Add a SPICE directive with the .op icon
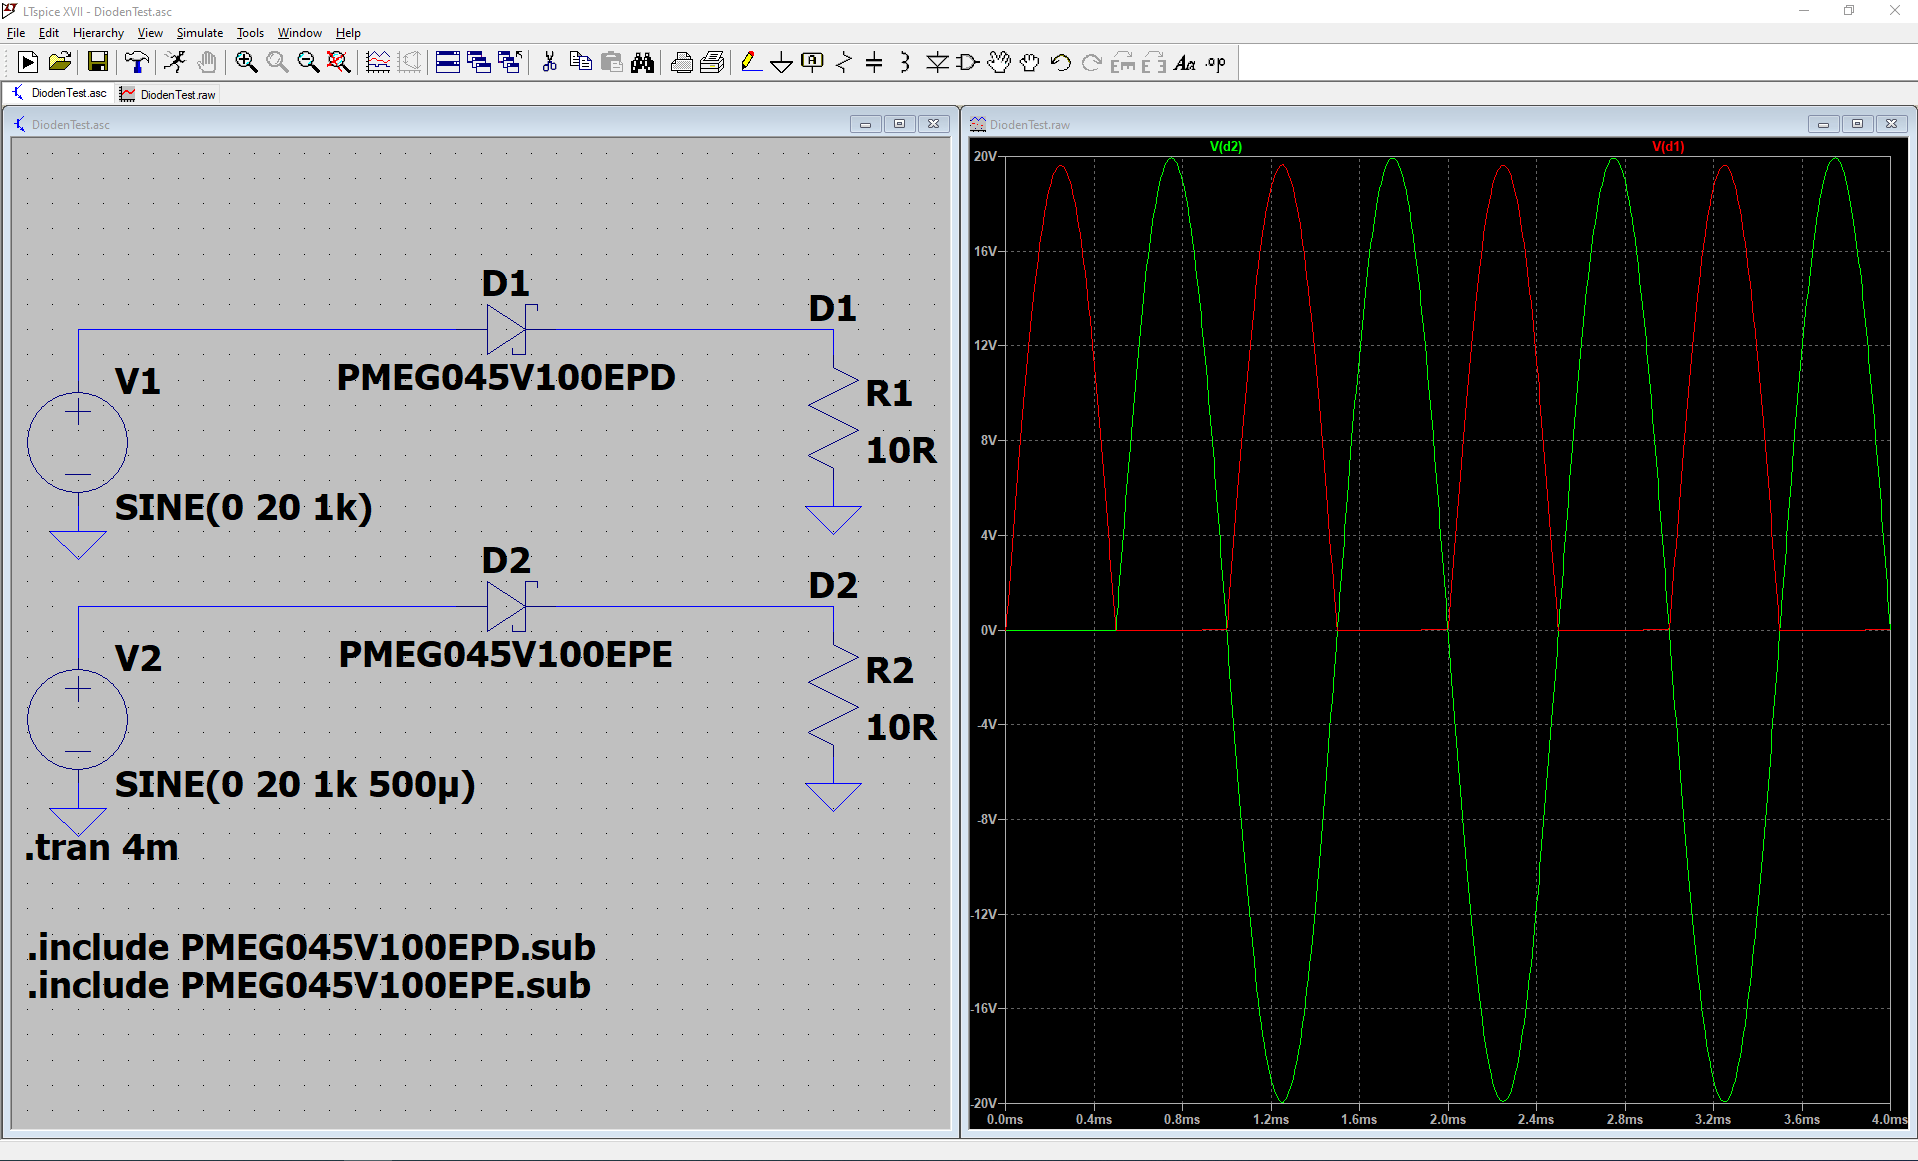The height and width of the screenshot is (1161, 1918). point(1215,62)
